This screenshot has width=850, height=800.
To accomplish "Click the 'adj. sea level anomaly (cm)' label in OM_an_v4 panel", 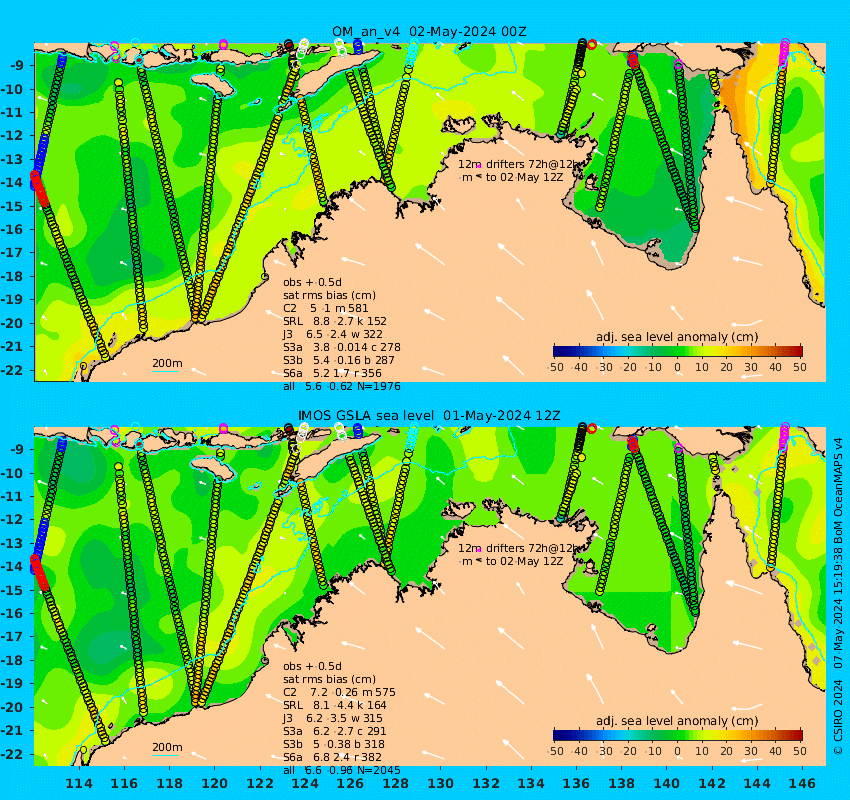I will pyautogui.click(x=677, y=337).
